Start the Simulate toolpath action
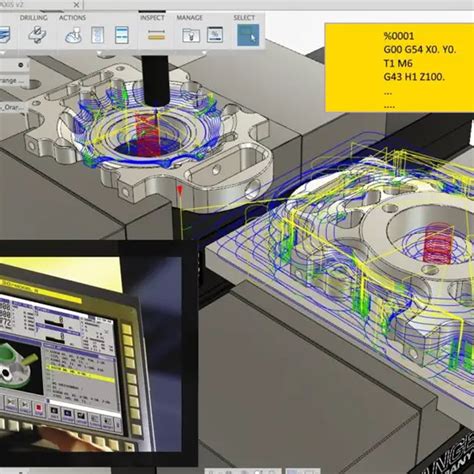474x474 pixels. [73, 35]
